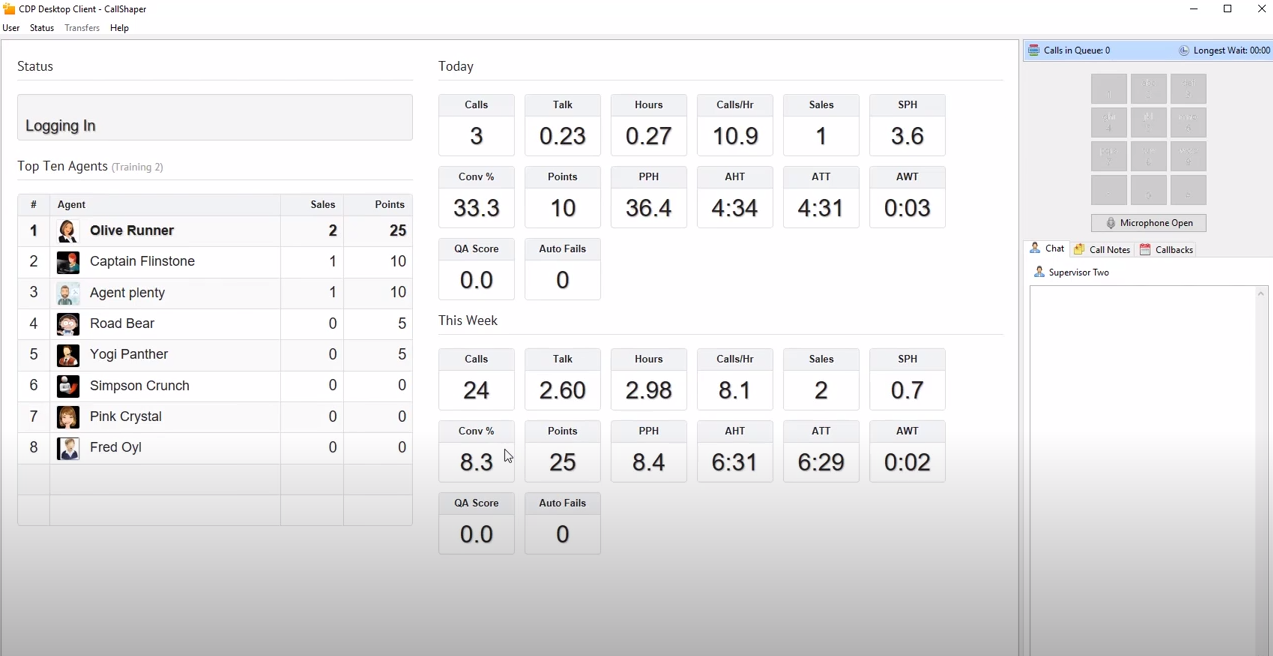Switch to the Call Notes tab
This screenshot has width=1273, height=656.
tap(1102, 250)
